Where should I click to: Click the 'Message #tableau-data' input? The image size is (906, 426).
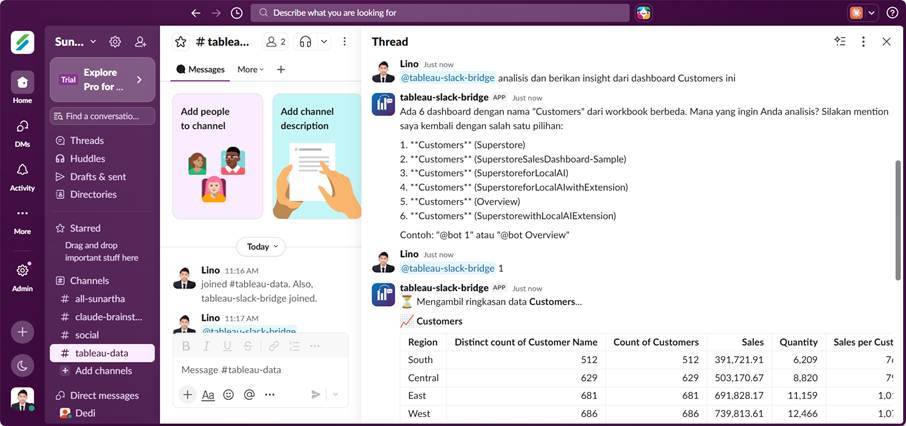(x=261, y=370)
